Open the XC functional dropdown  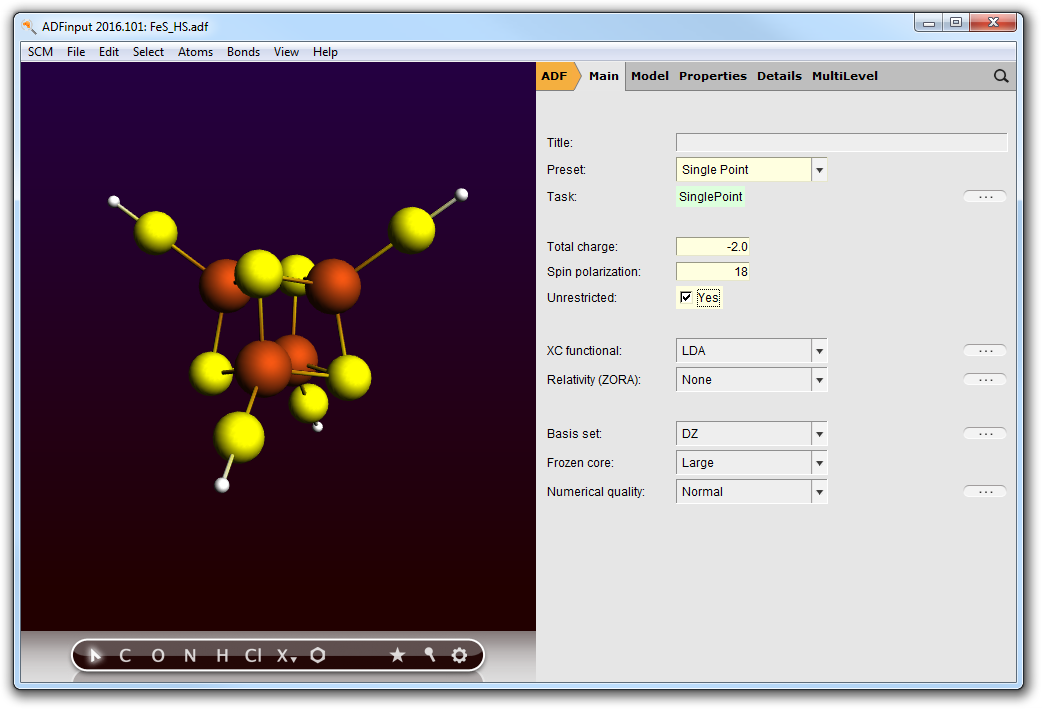(819, 351)
